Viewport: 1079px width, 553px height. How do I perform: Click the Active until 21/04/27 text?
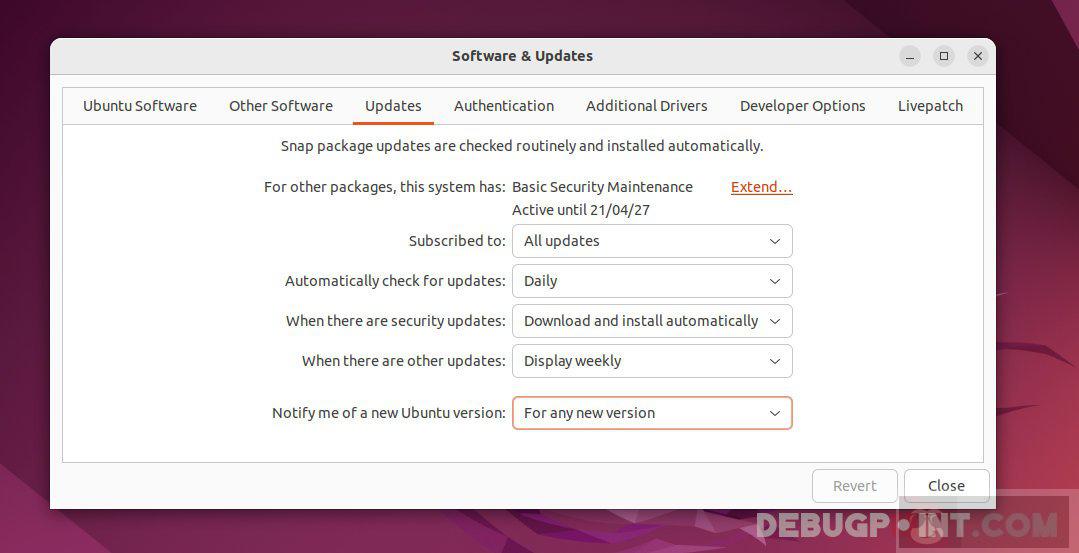(x=581, y=210)
